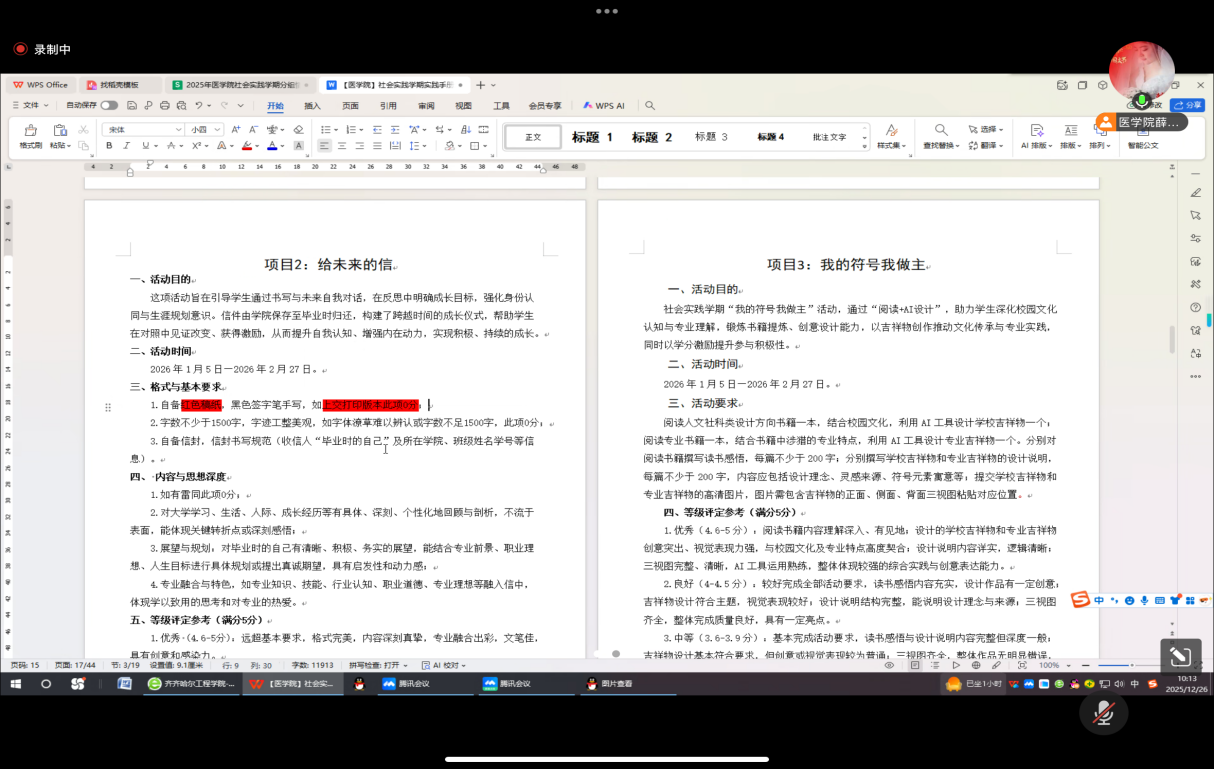Switch to the 插入 (Insert) ribbon tab
The width and height of the screenshot is (1214, 769).
point(313,105)
